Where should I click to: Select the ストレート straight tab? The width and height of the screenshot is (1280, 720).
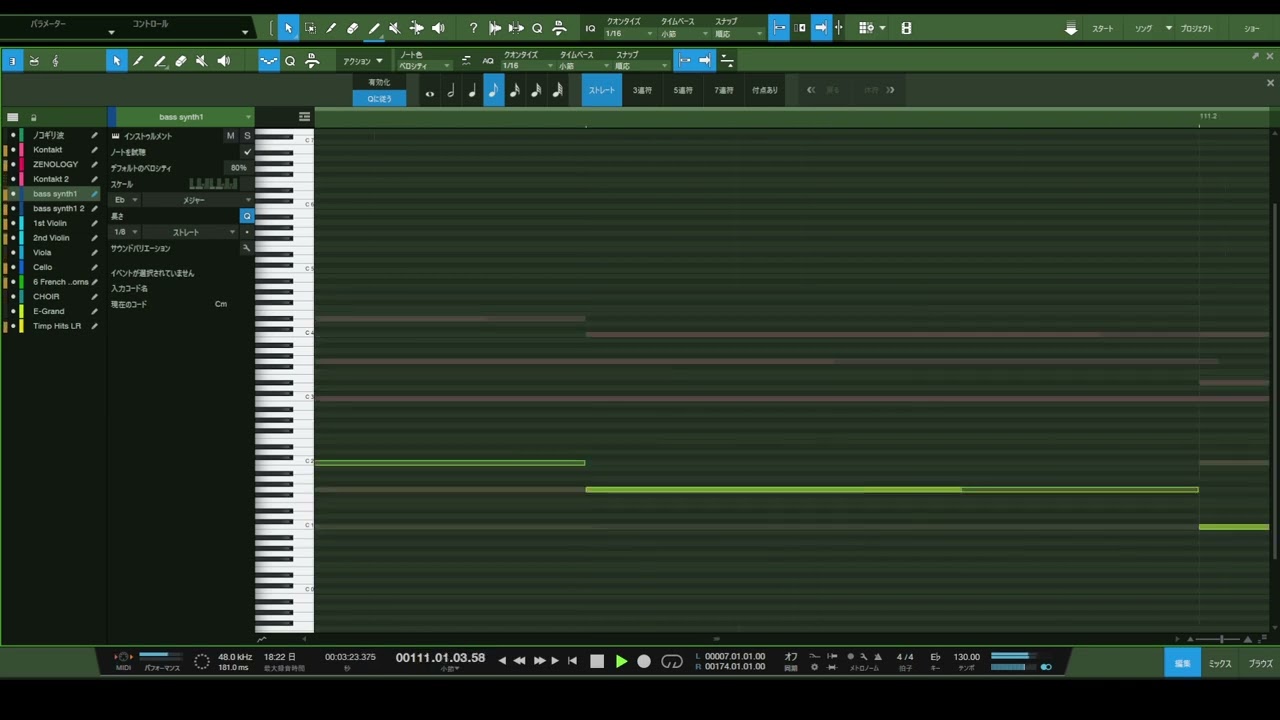click(x=602, y=90)
